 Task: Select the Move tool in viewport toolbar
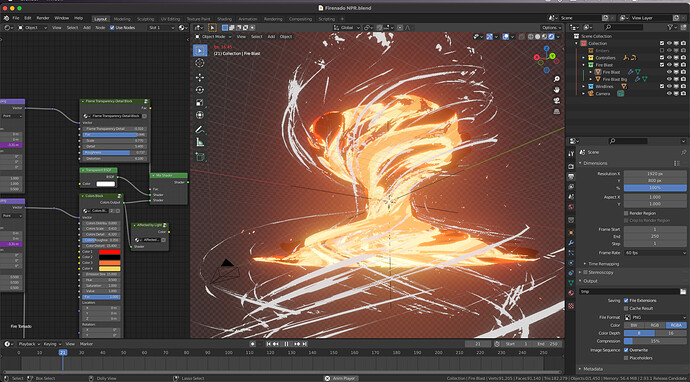point(200,77)
